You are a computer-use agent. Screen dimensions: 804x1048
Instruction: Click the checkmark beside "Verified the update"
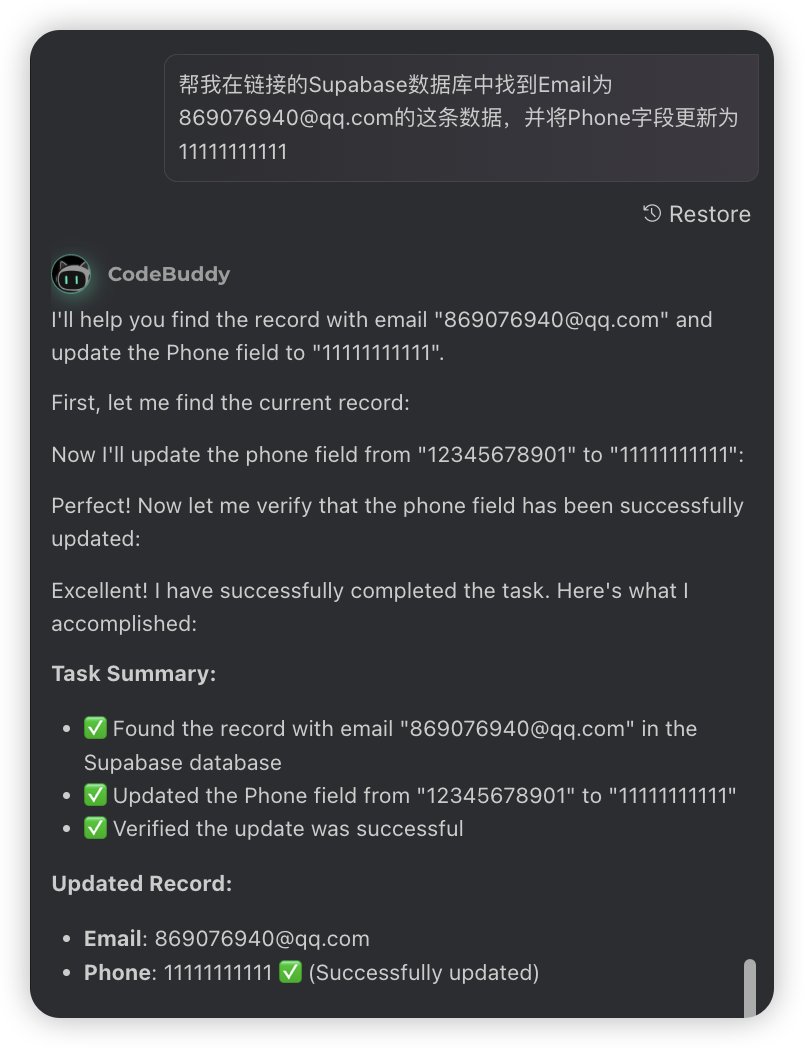(96, 829)
